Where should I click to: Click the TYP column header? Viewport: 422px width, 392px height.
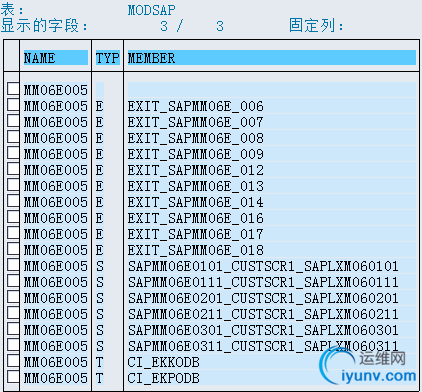coord(108,58)
